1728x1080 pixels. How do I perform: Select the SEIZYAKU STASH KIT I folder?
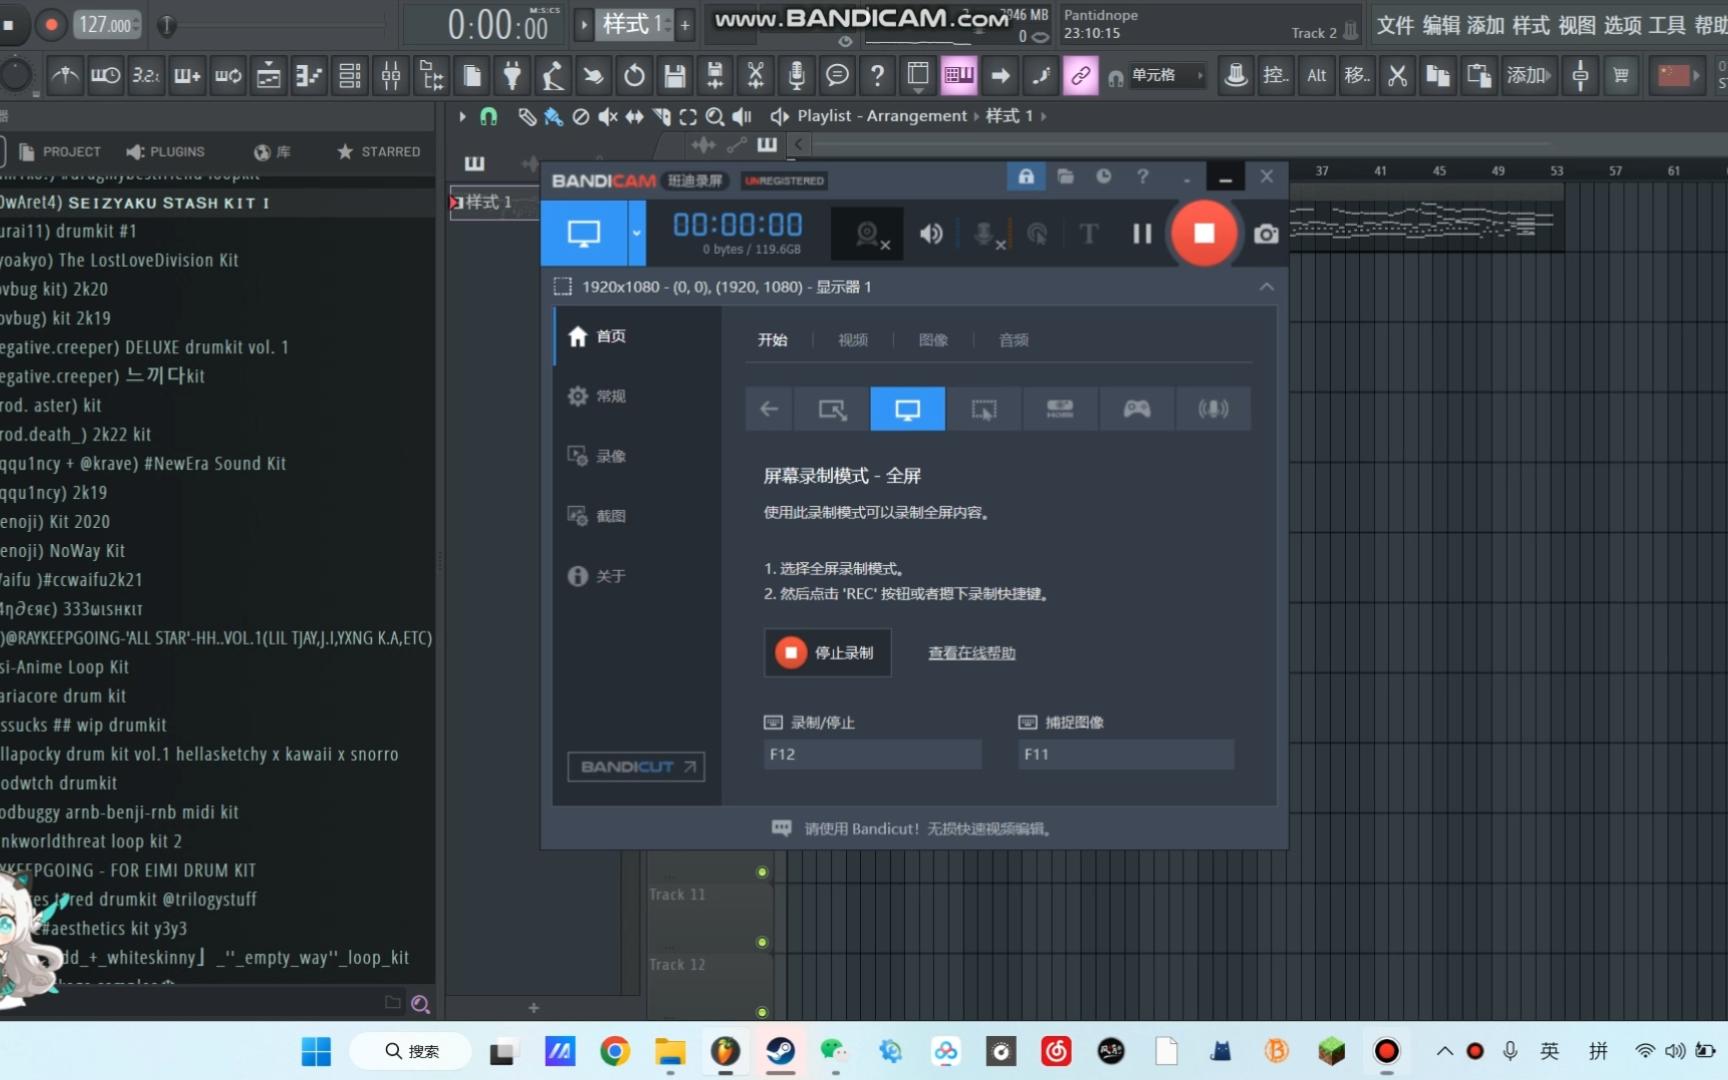point(217,202)
